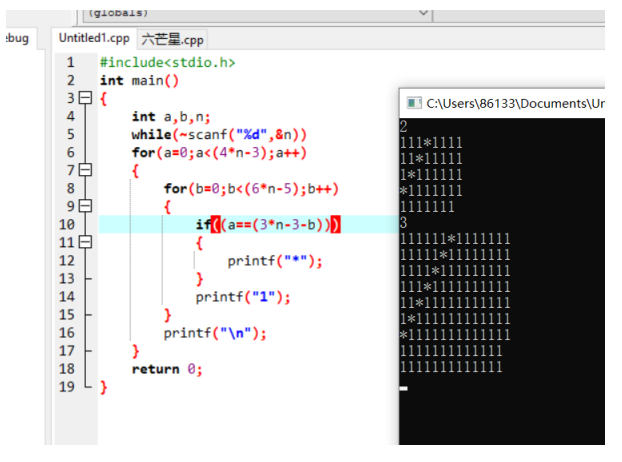This screenshot has width=622, height=462.
Task: Click the printf("1"); statement
Action: 243,297
